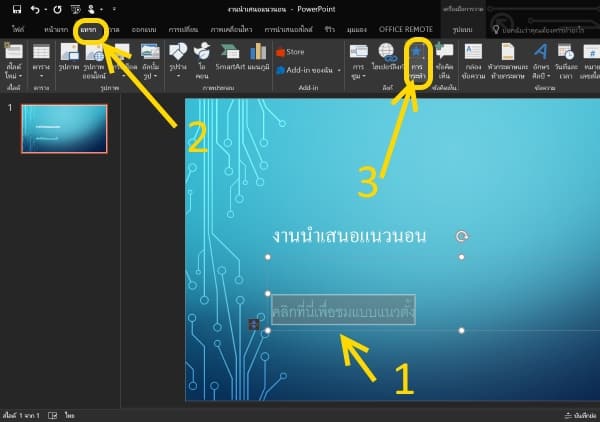The image size is (600, 422).
Task: Click the Undo arrow icon
Action: [36, 9]
